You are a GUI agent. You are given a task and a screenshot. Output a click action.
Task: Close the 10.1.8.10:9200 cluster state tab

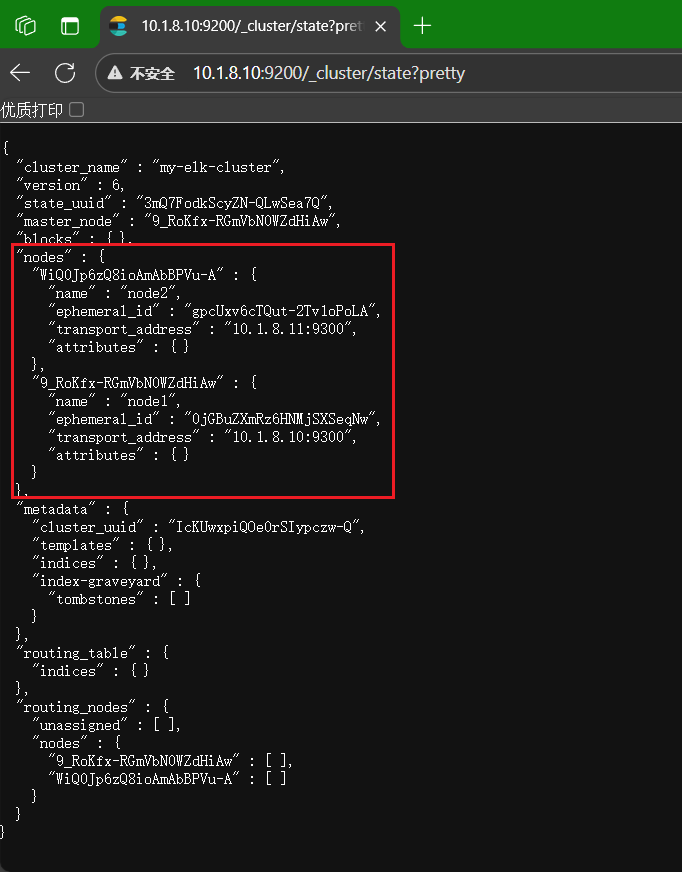(x=380, y=26)
